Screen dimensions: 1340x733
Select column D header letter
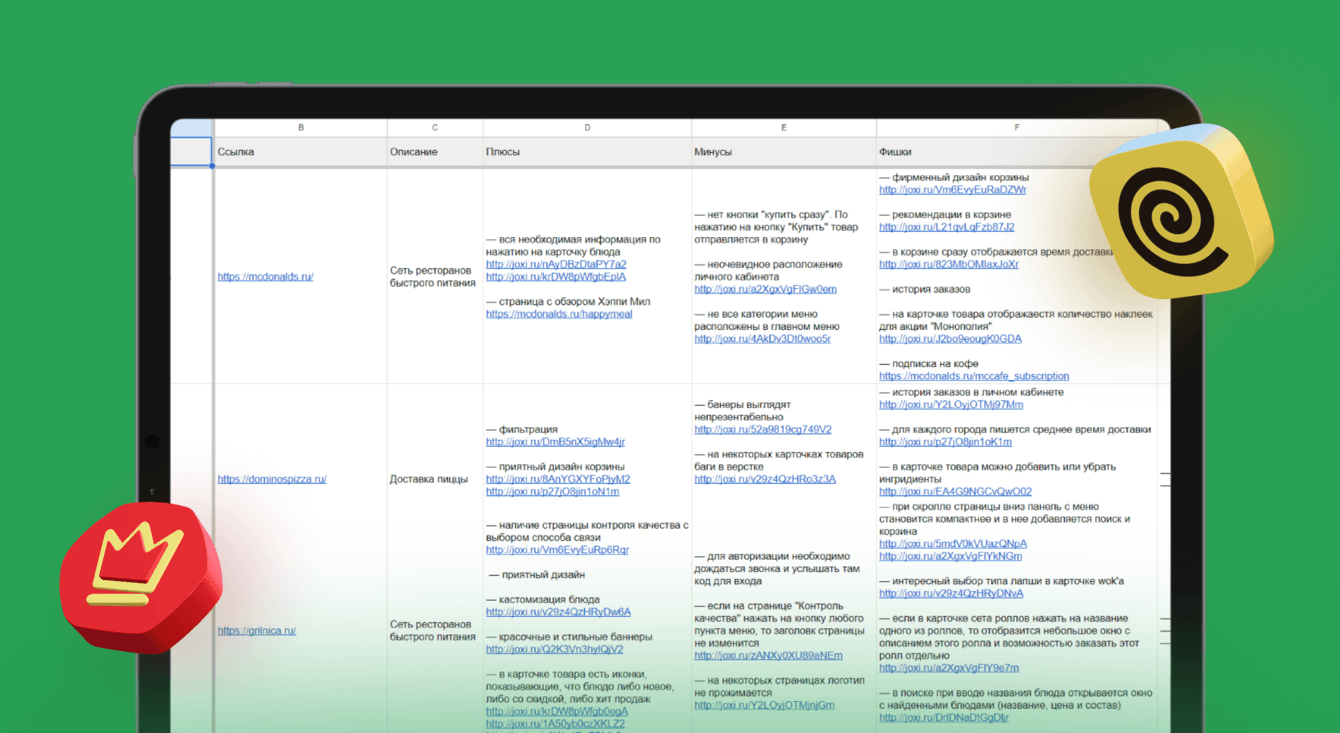587,128
